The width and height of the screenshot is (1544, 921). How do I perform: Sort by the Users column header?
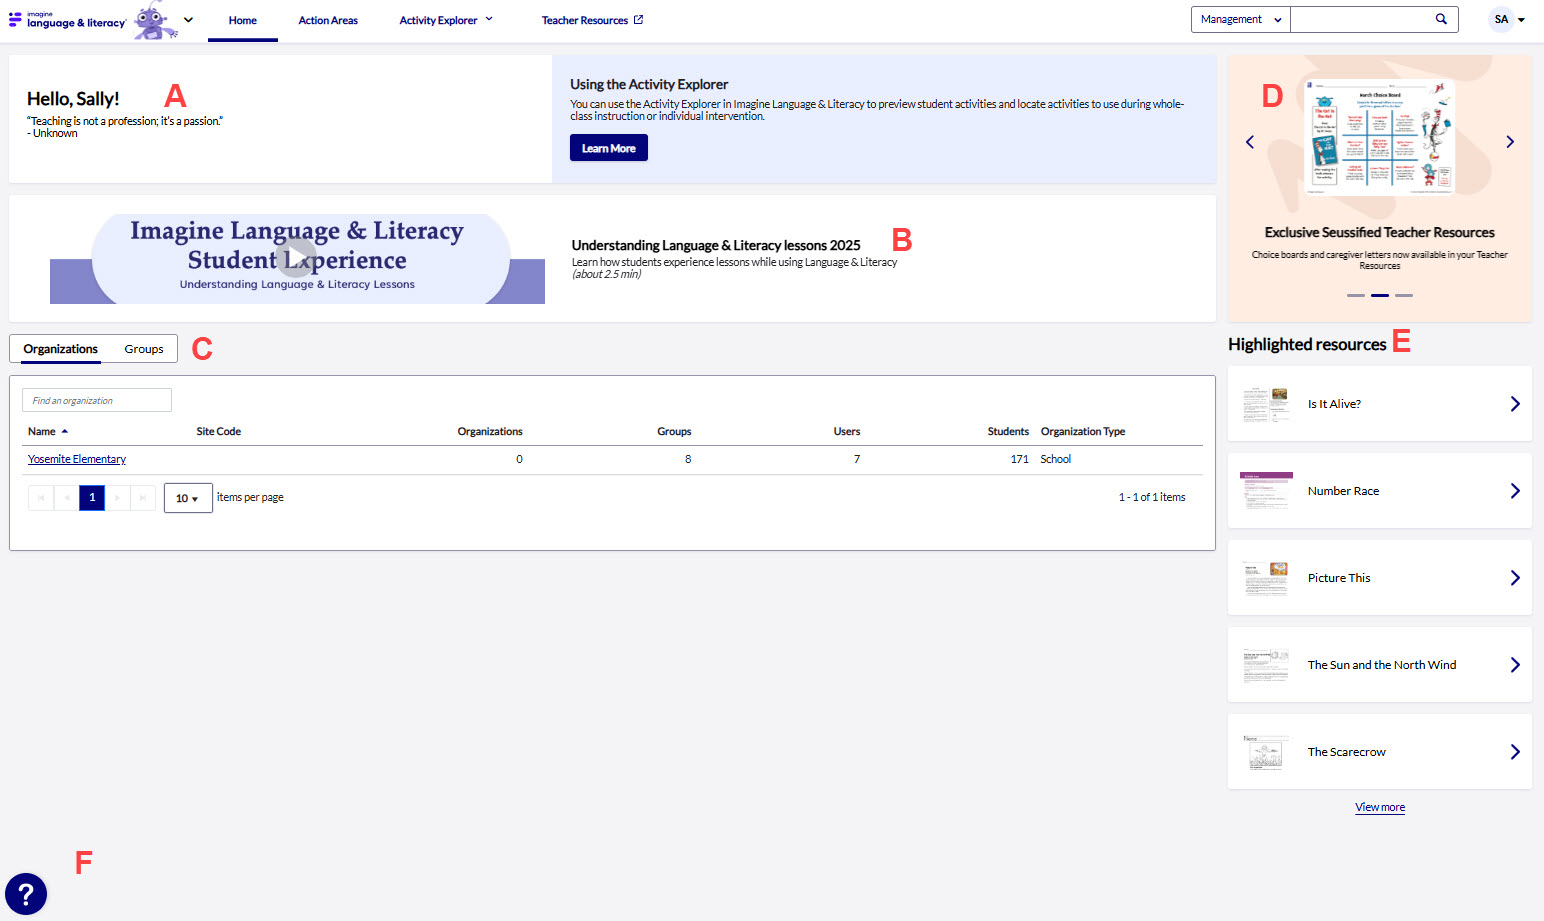(x=847, y=432)
